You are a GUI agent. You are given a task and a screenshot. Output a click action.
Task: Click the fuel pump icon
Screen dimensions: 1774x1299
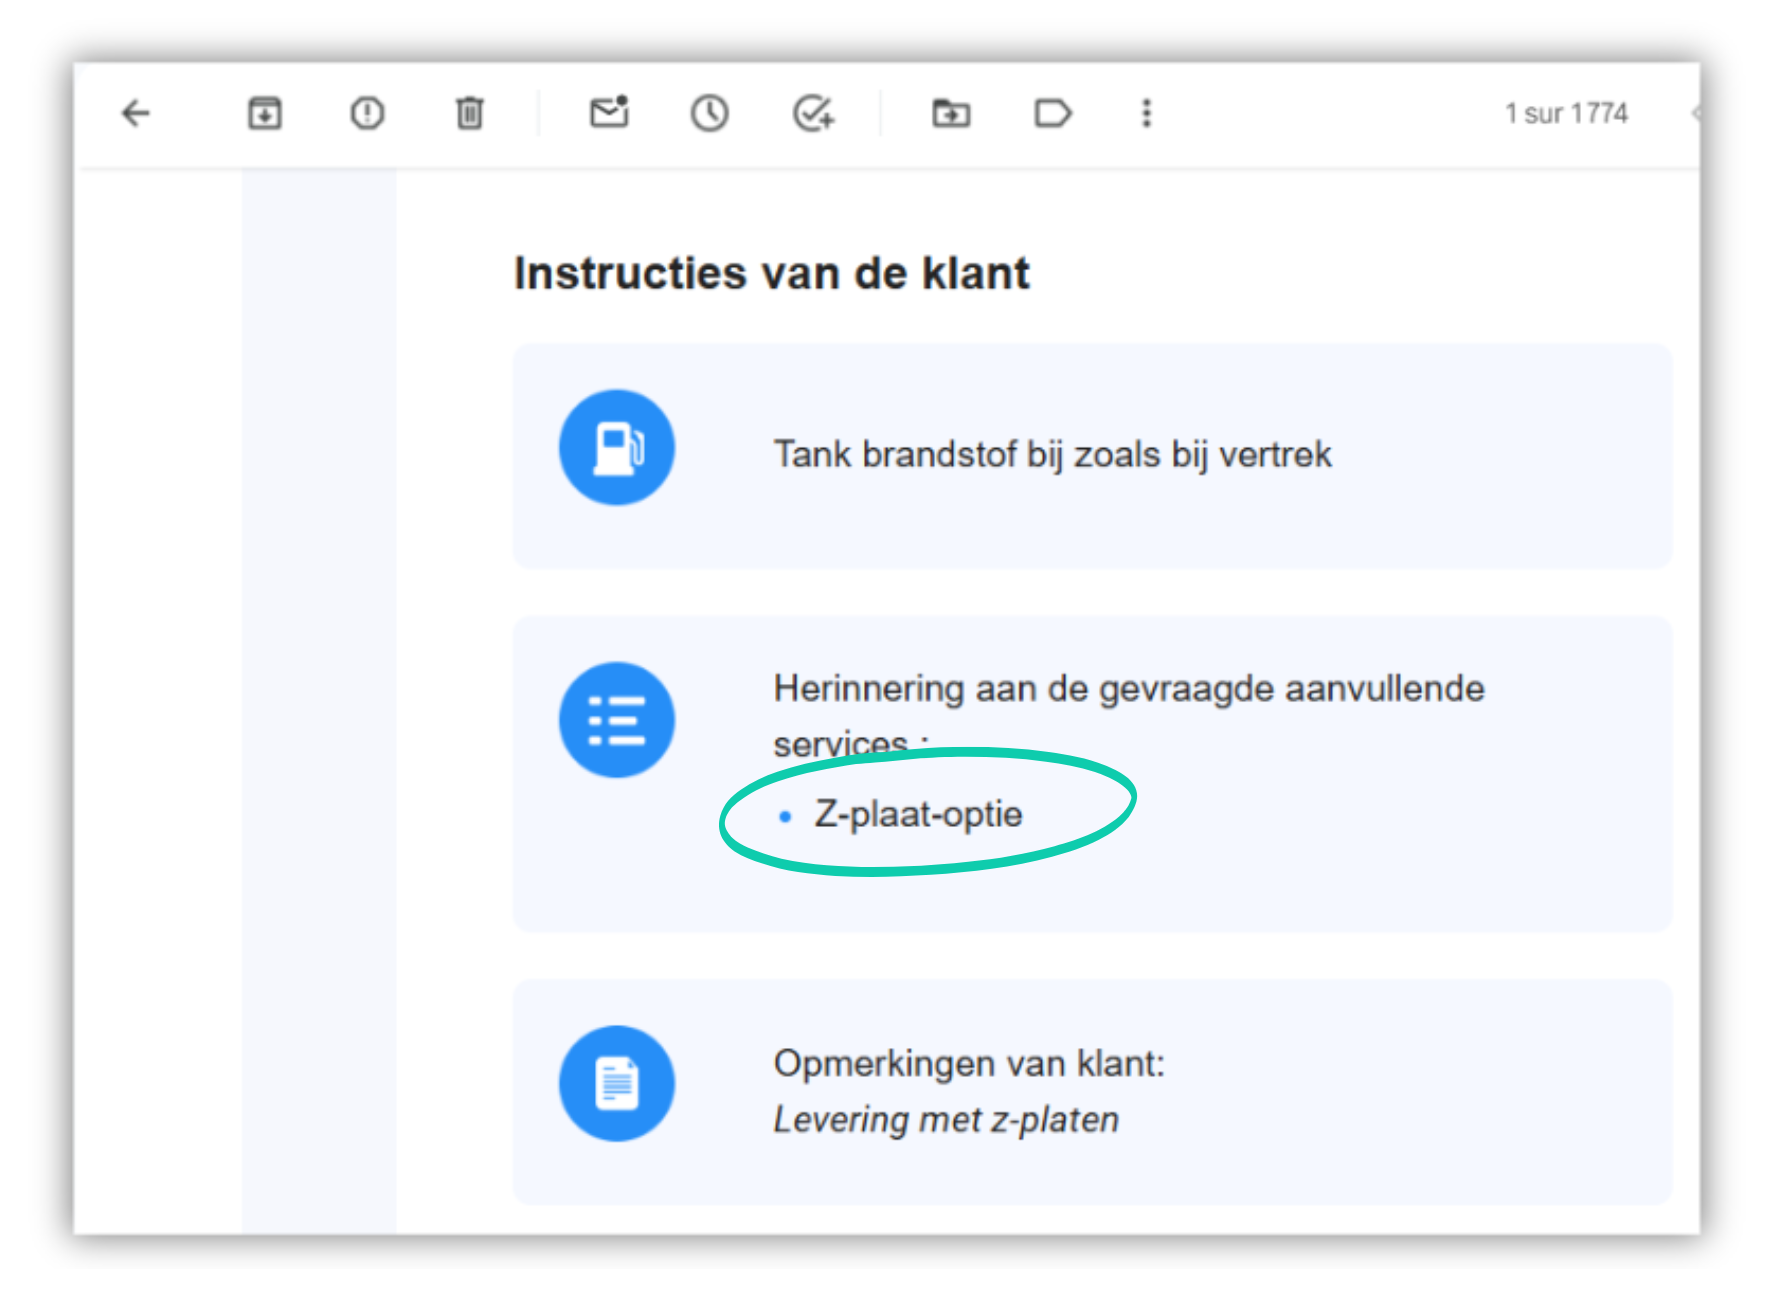(617, 447)
